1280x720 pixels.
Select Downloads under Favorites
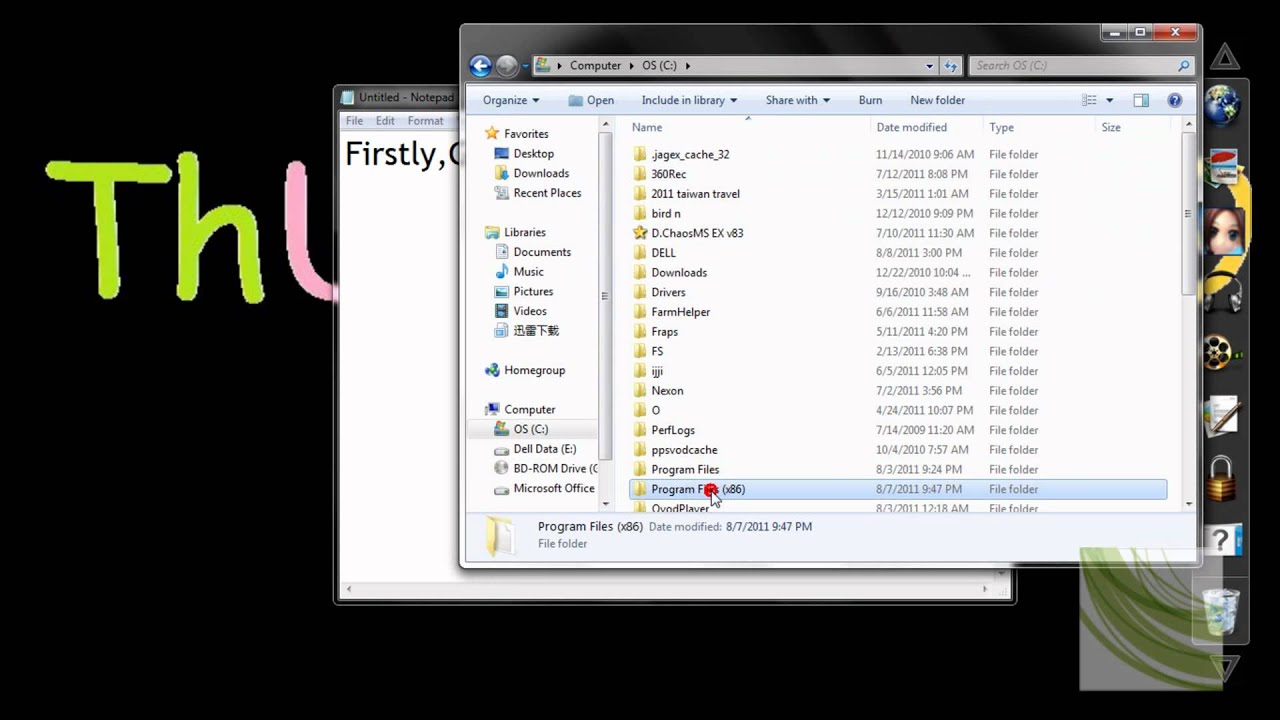pos(541,173)
